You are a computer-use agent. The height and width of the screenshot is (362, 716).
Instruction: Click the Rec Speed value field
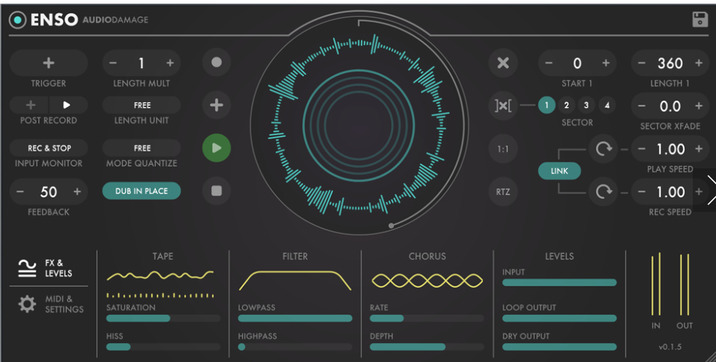click(670, 192)
